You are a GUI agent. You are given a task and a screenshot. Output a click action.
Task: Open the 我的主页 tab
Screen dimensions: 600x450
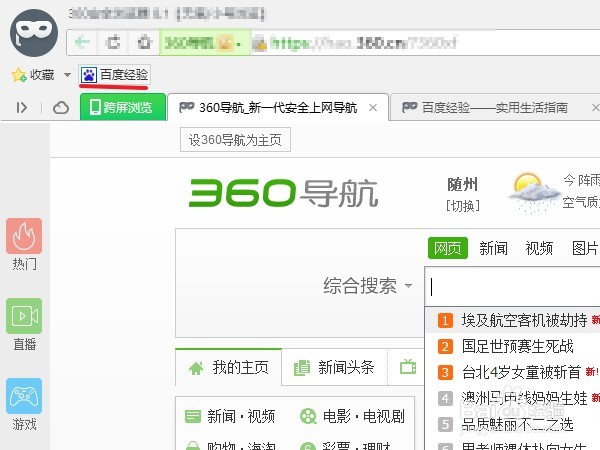click(x=228, y=367)
